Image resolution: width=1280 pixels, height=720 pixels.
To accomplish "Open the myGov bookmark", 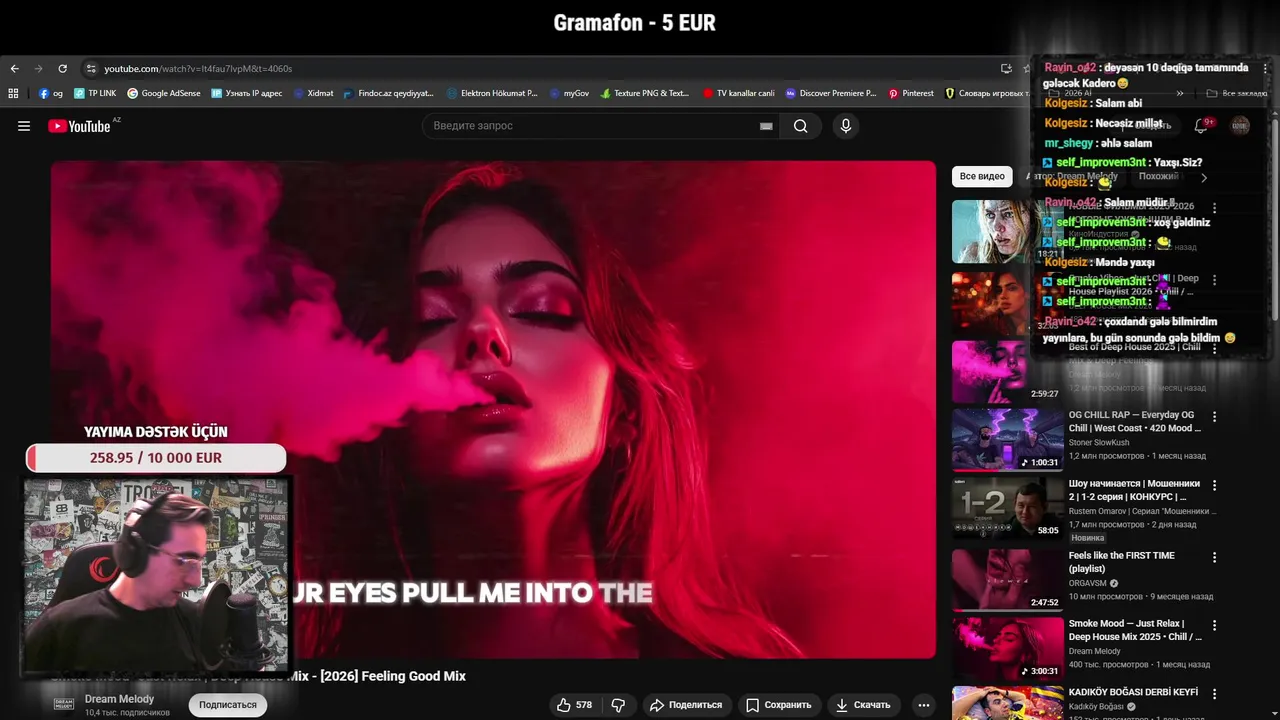I will tap(569, 93).
